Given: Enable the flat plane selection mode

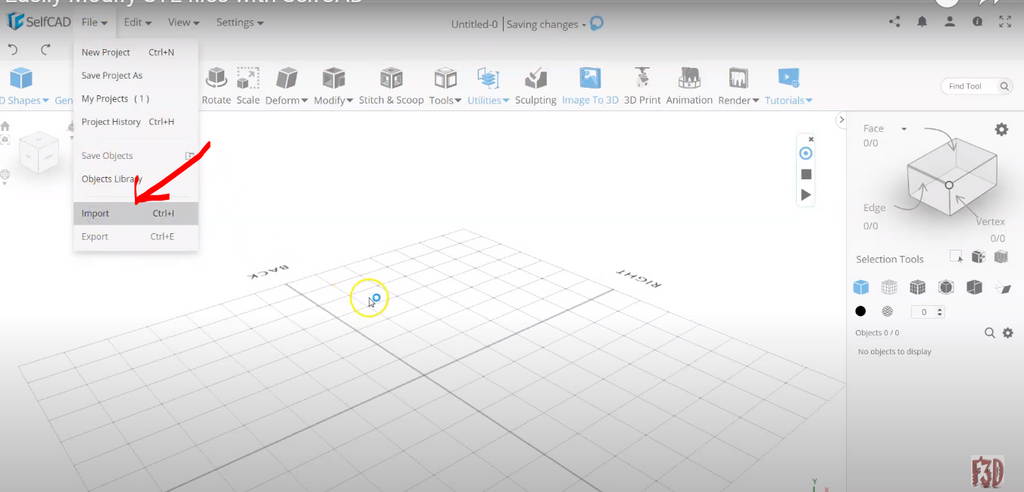Looking at the screenshot, I should click(x=1002, y=287).
